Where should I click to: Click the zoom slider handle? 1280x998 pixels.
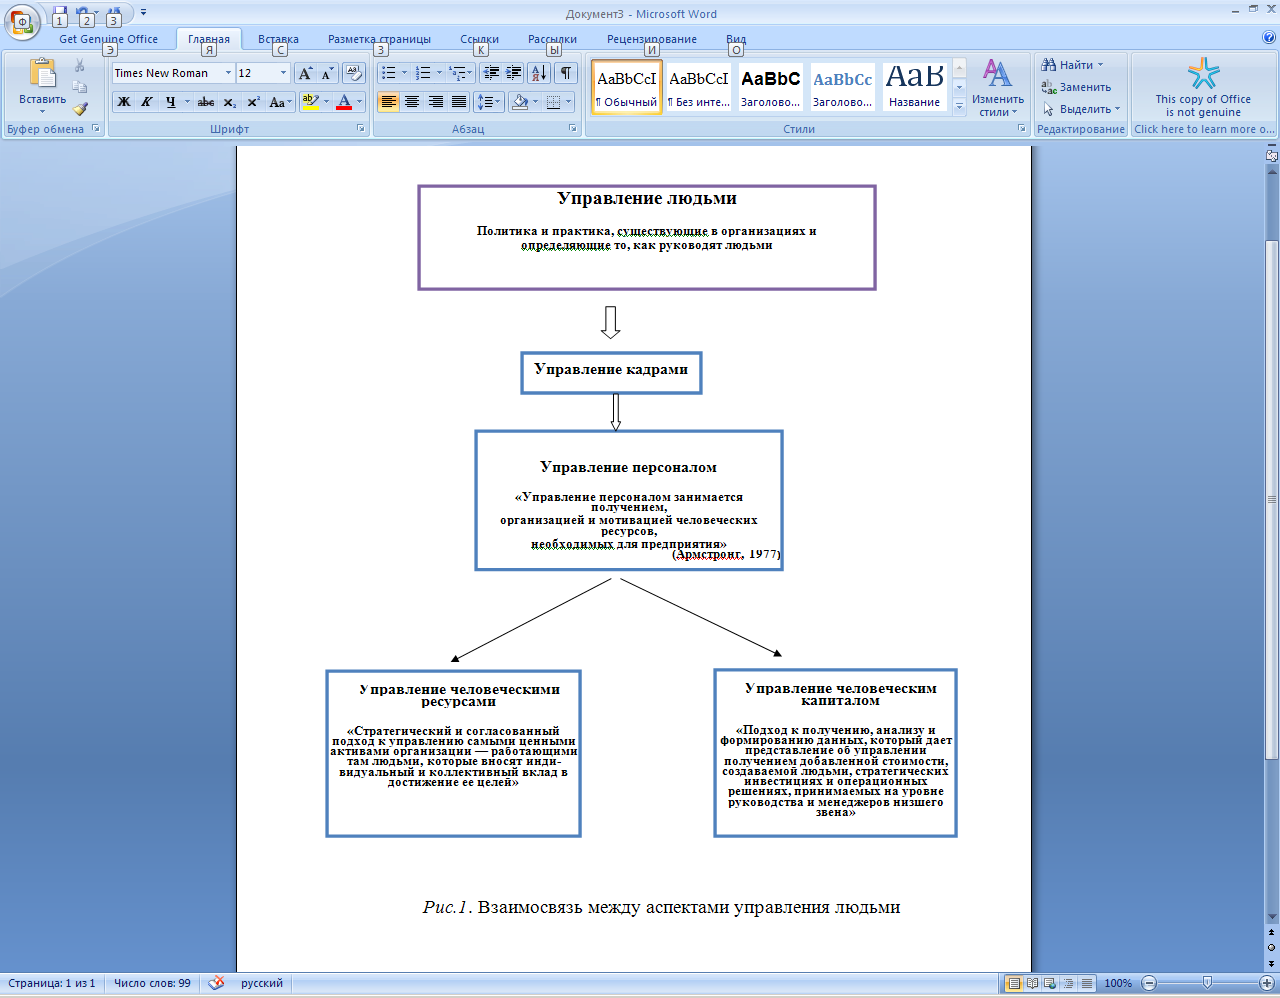[1207, 983]
